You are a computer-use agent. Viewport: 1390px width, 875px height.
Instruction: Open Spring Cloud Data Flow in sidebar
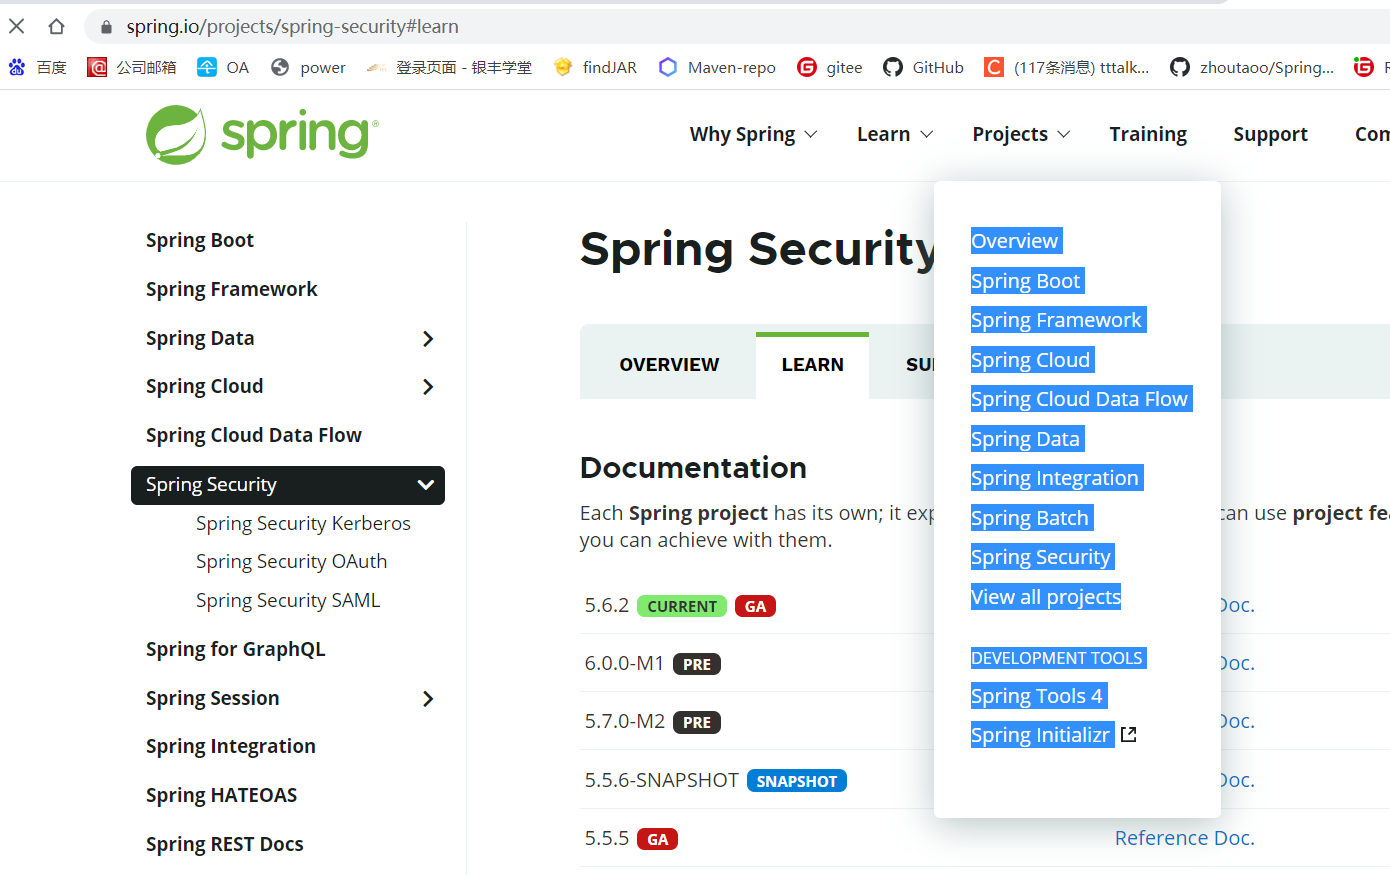[x=254, y=435]
